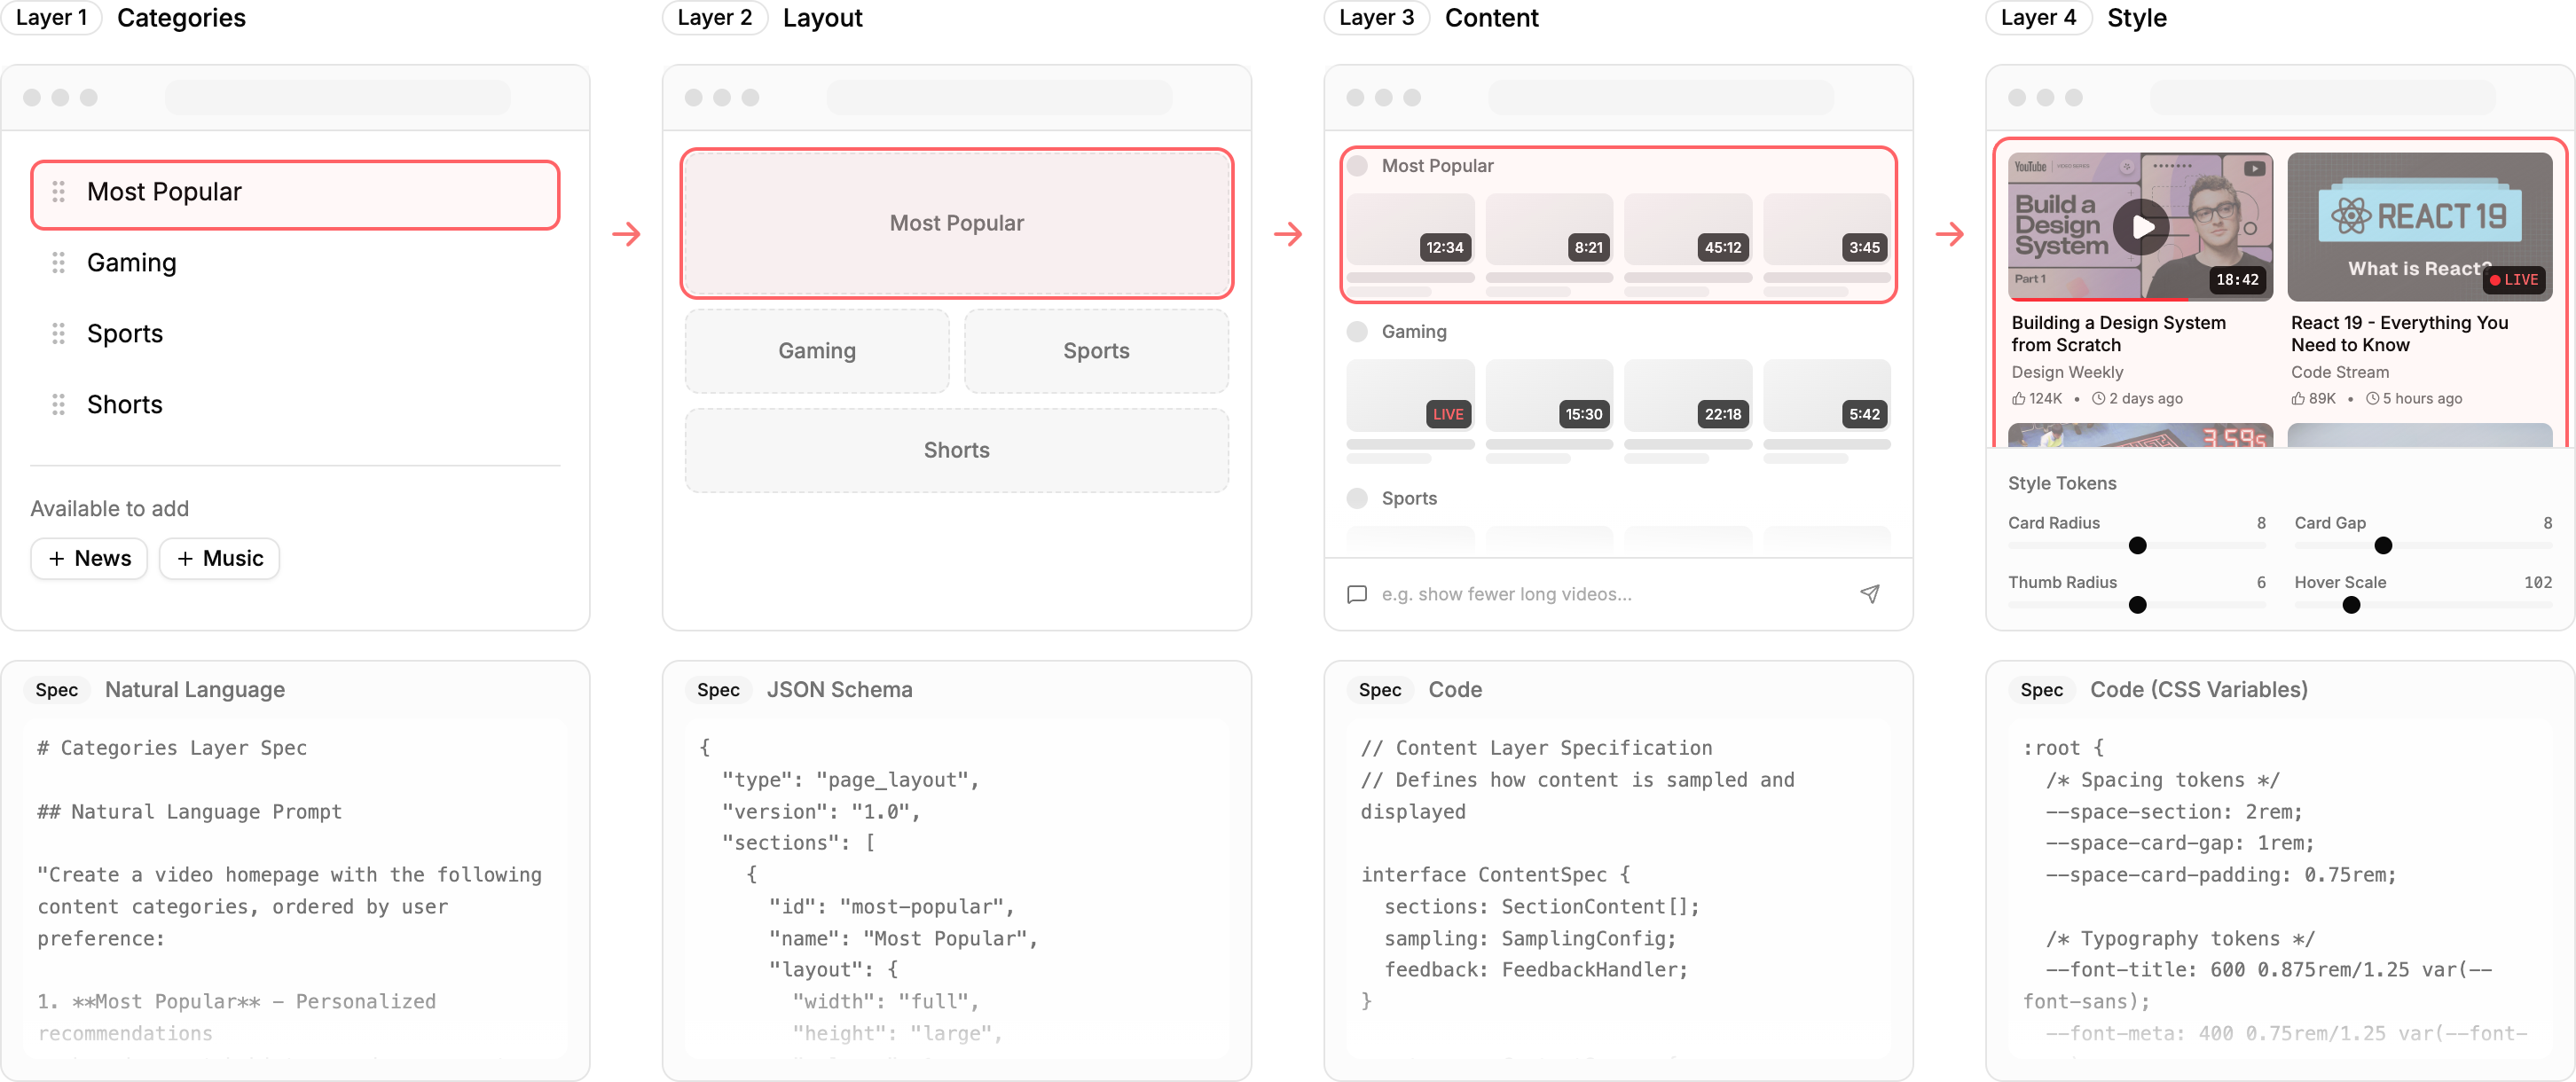Adjust the Card Radius slider handle
The height and width of the screenshot is (1082, 2576).
point(2137,545)
